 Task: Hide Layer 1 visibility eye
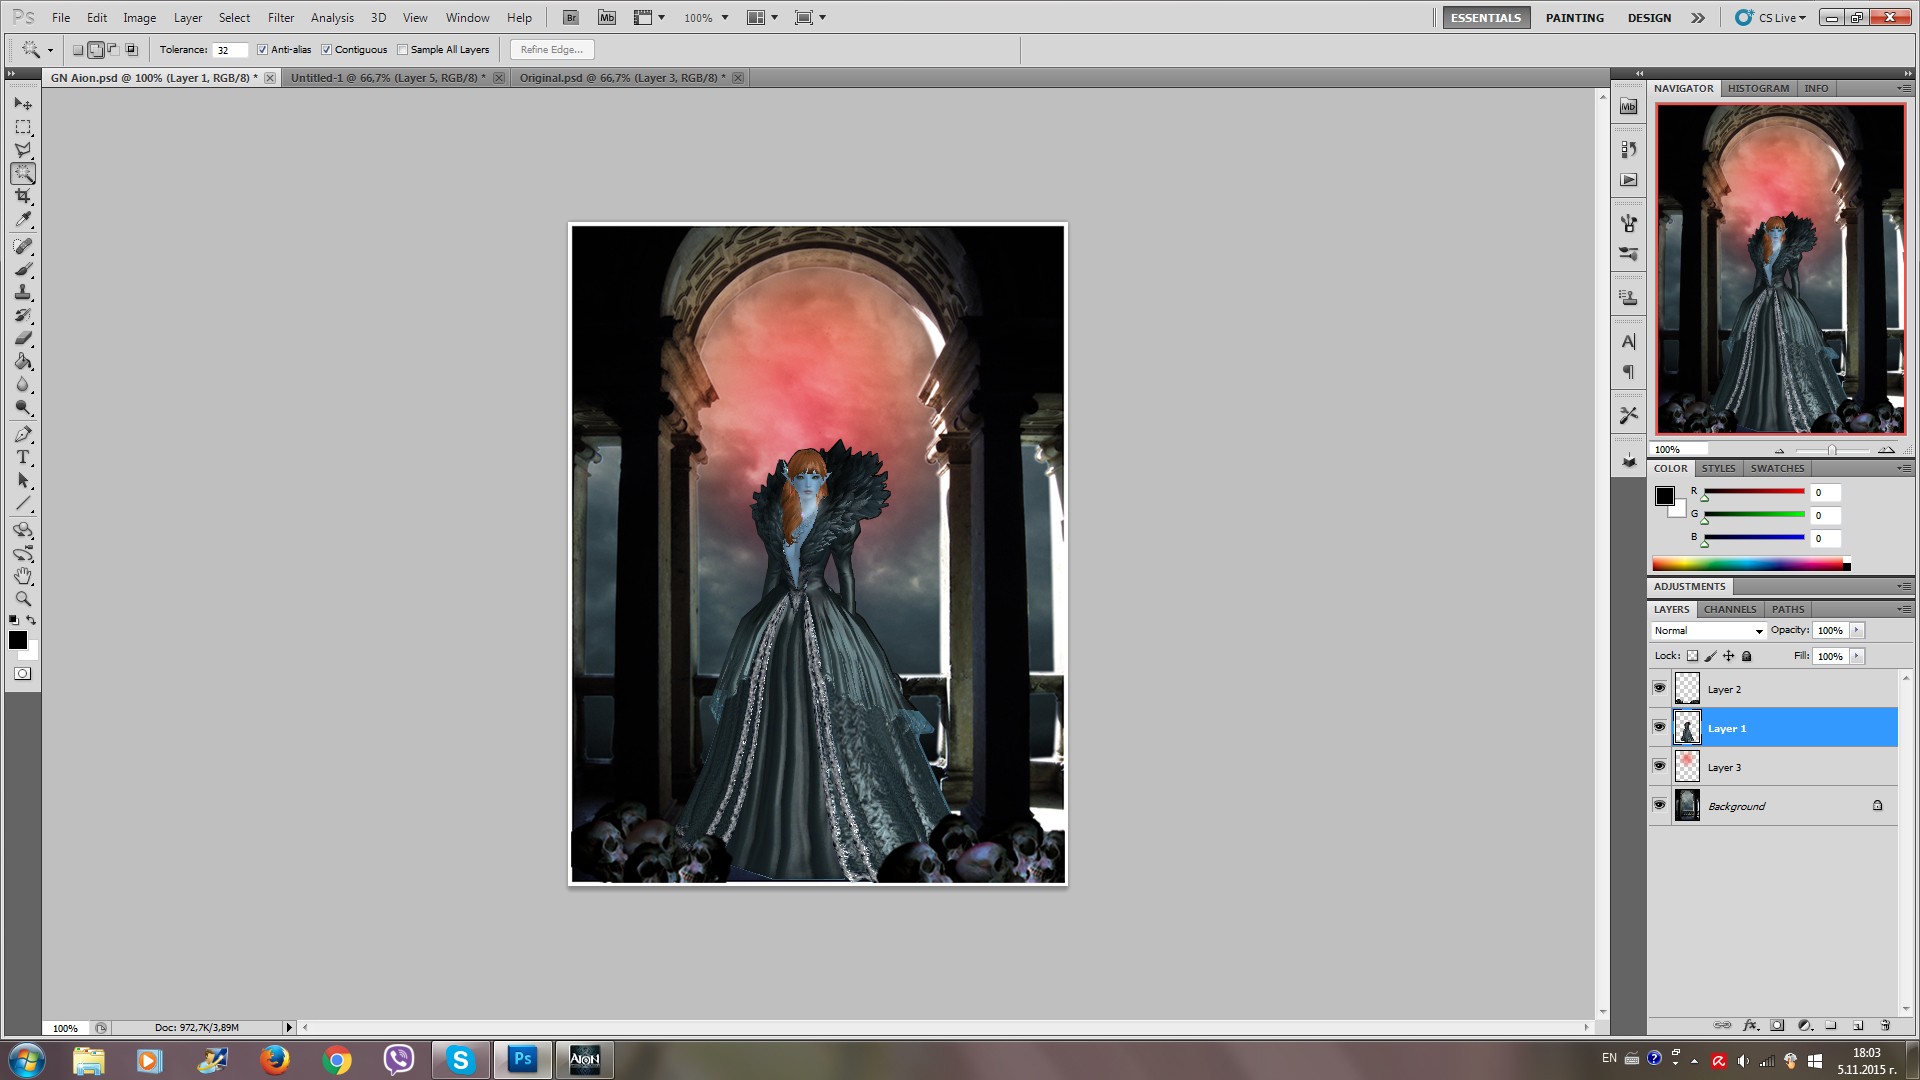[1659, 727]
